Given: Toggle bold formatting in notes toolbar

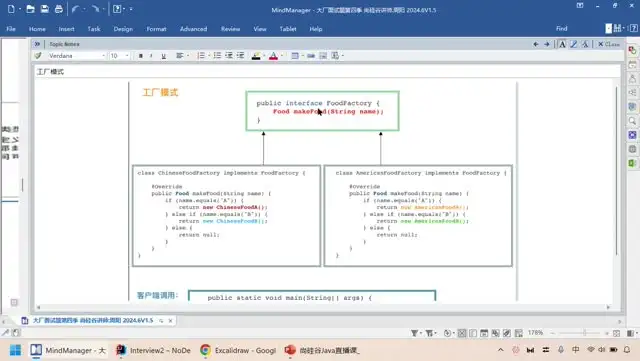Looking at the screenshot, I should tap(140, 56).
